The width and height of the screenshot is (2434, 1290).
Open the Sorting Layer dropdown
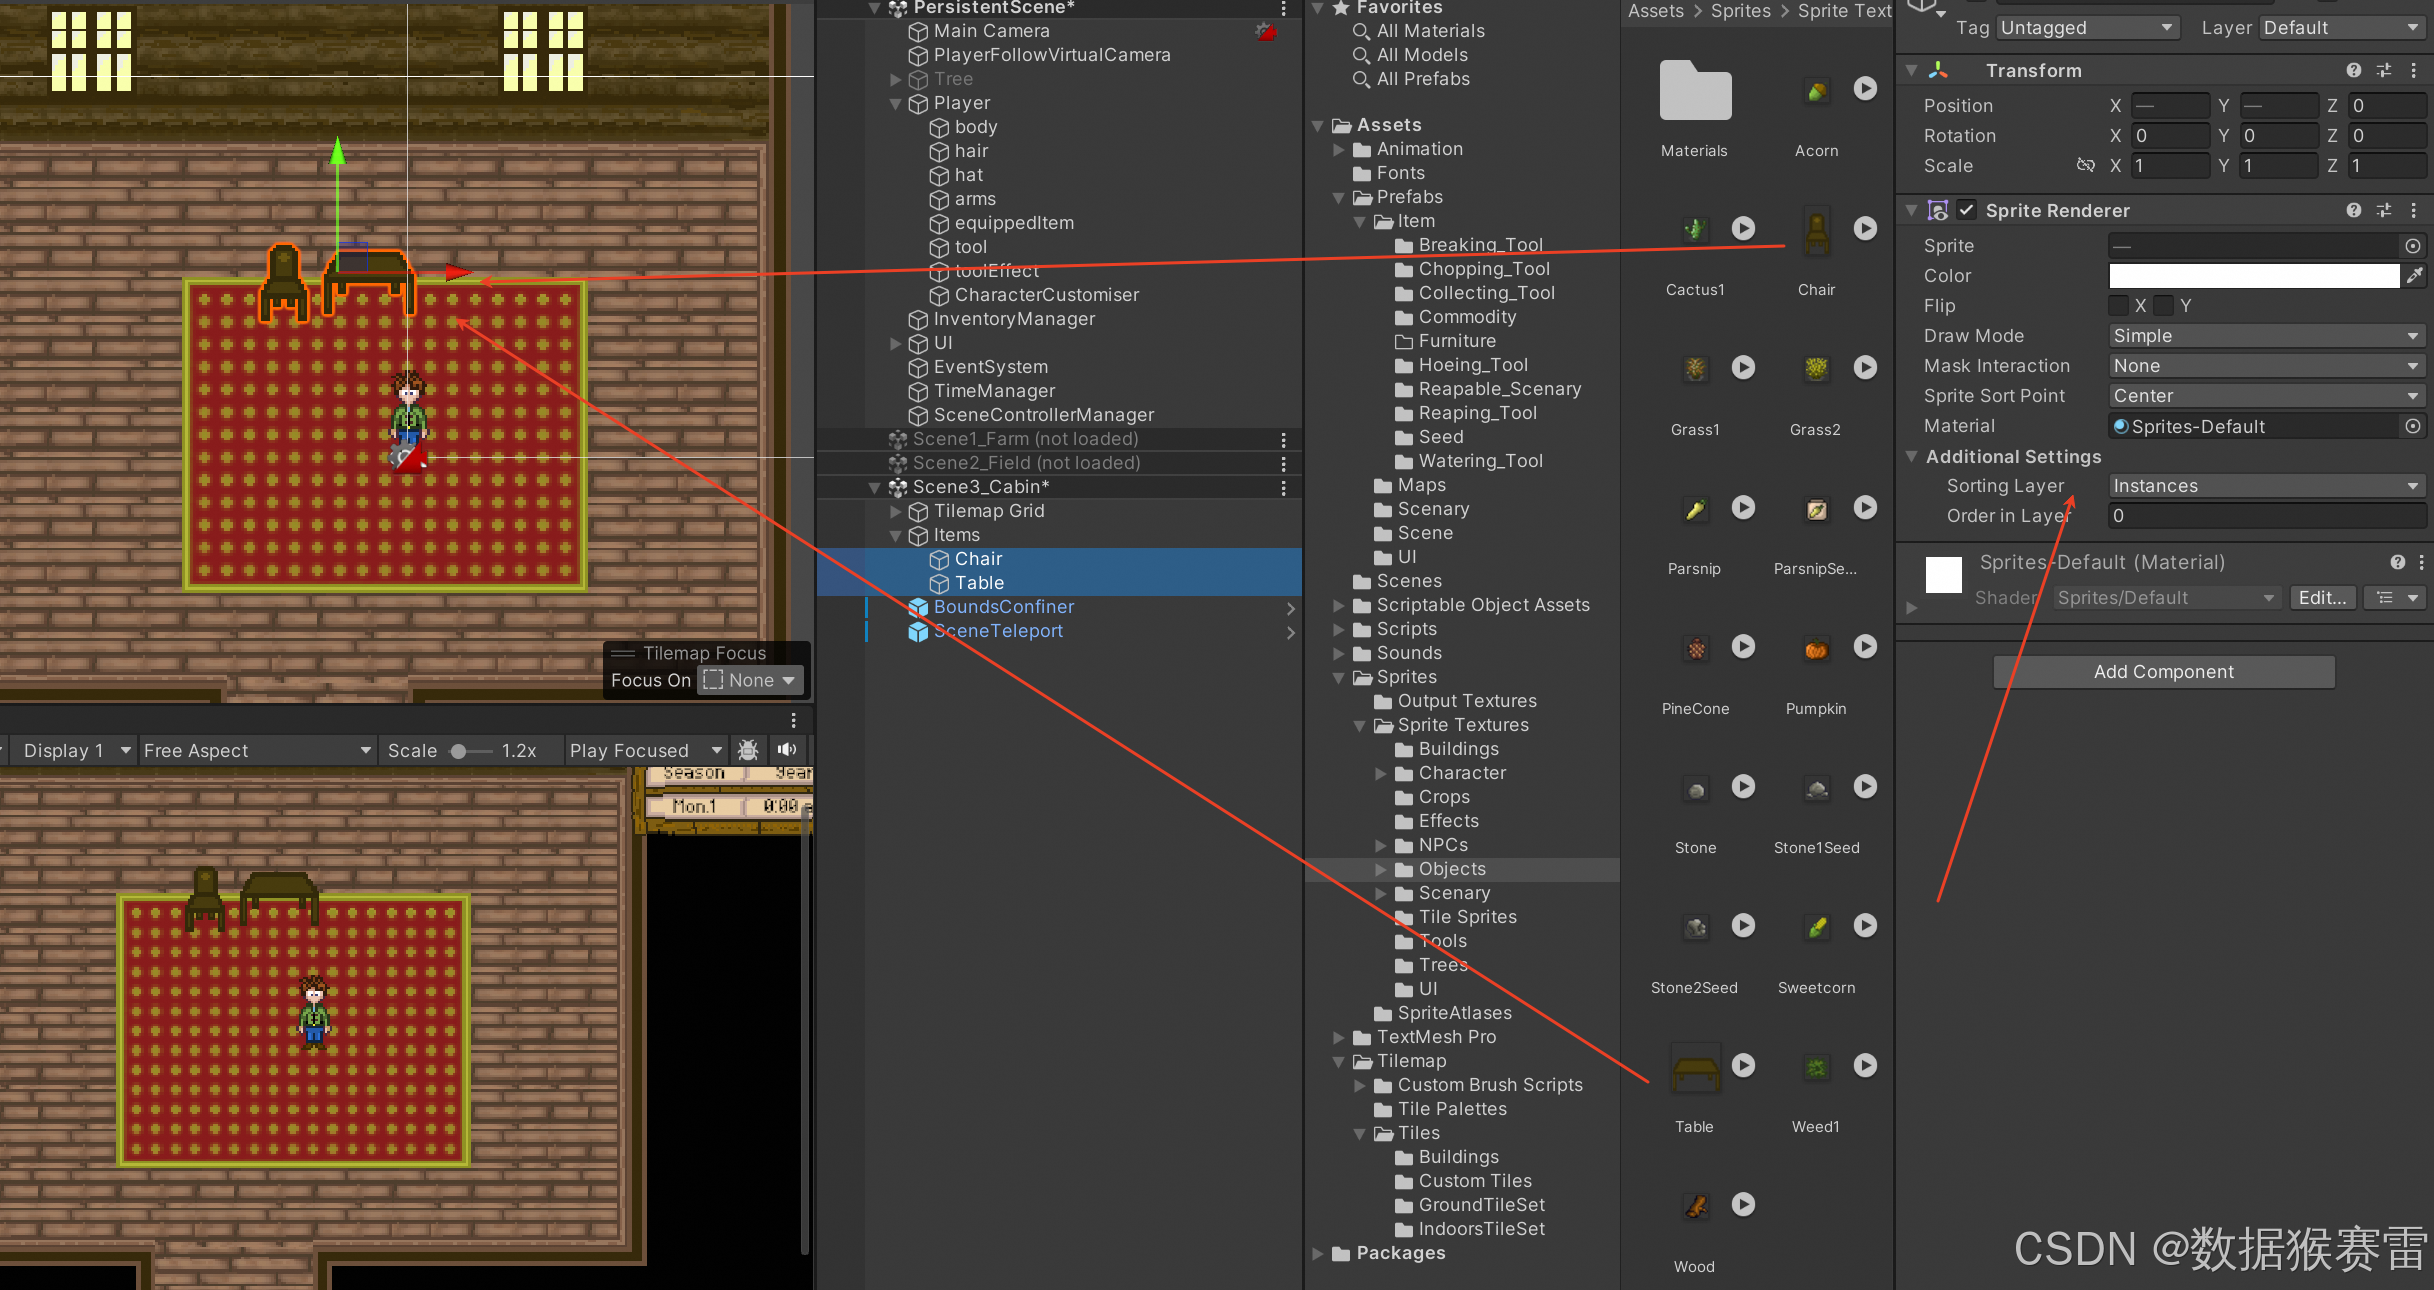click(x=2264, y=486)
